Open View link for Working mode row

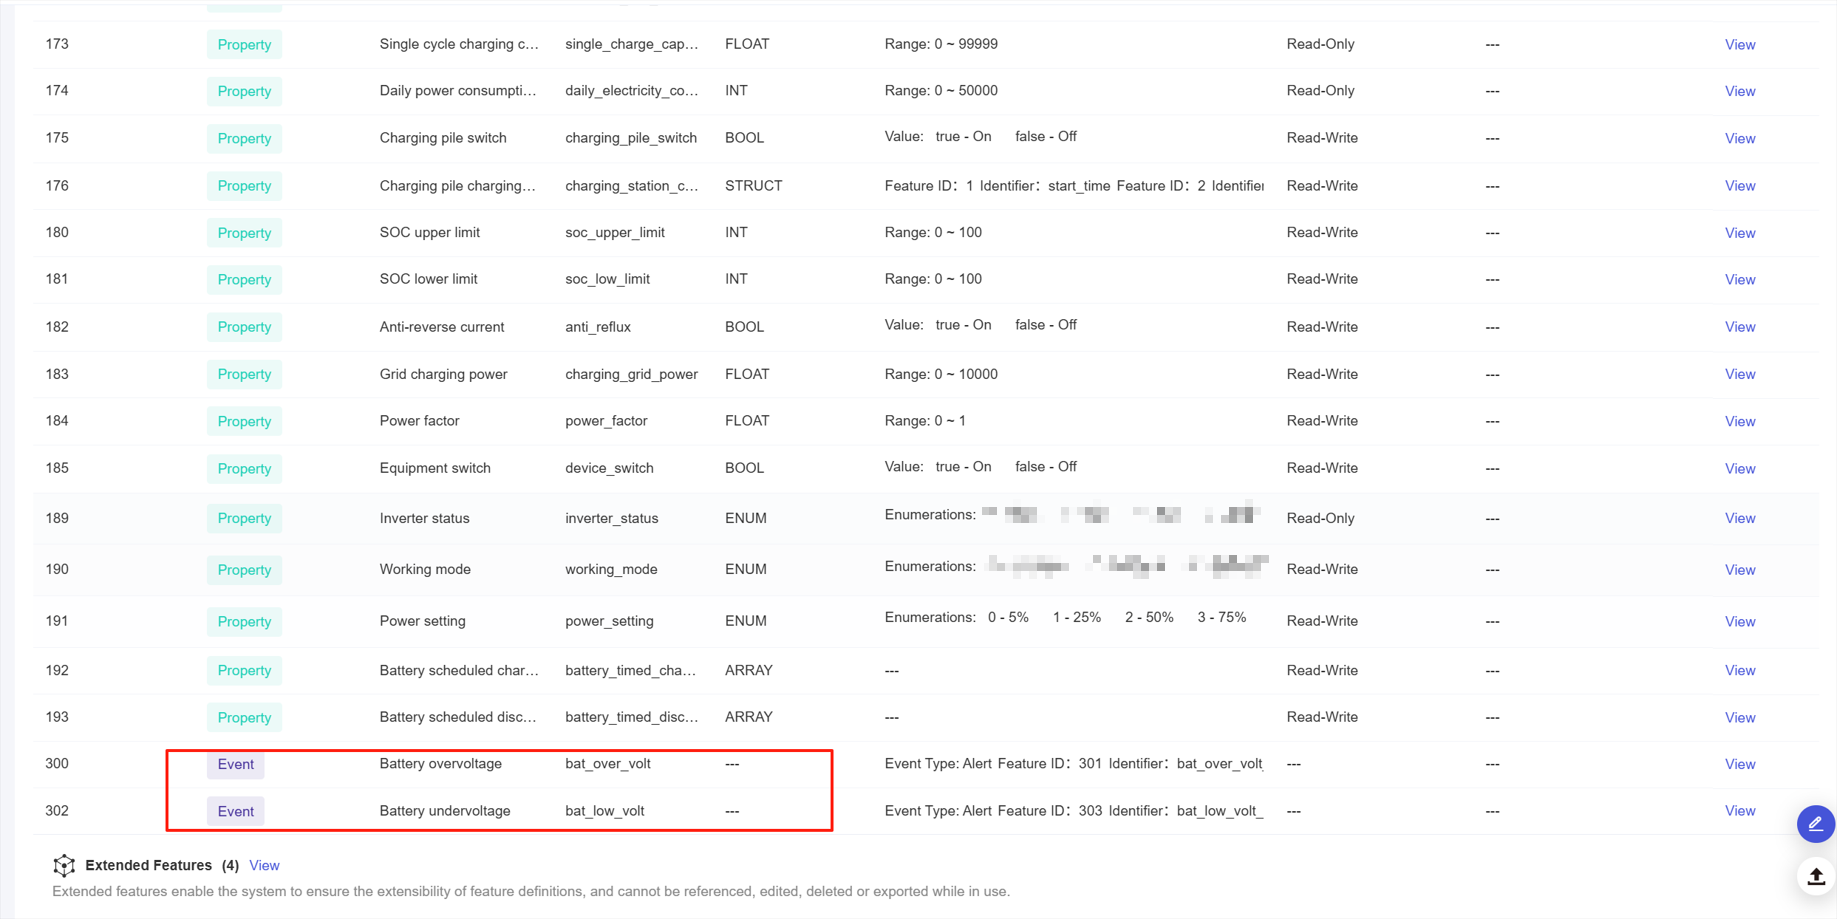pyautogui.click(x=1739, y=570)
